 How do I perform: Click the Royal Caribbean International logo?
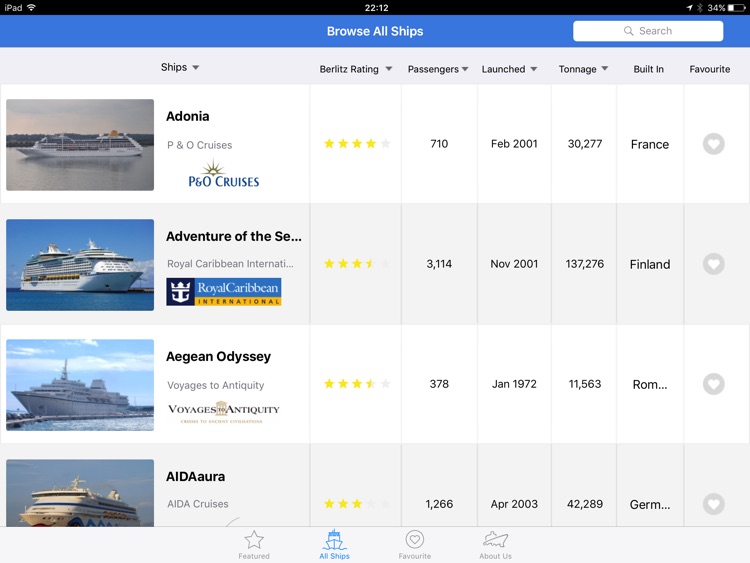click(224, 292)
